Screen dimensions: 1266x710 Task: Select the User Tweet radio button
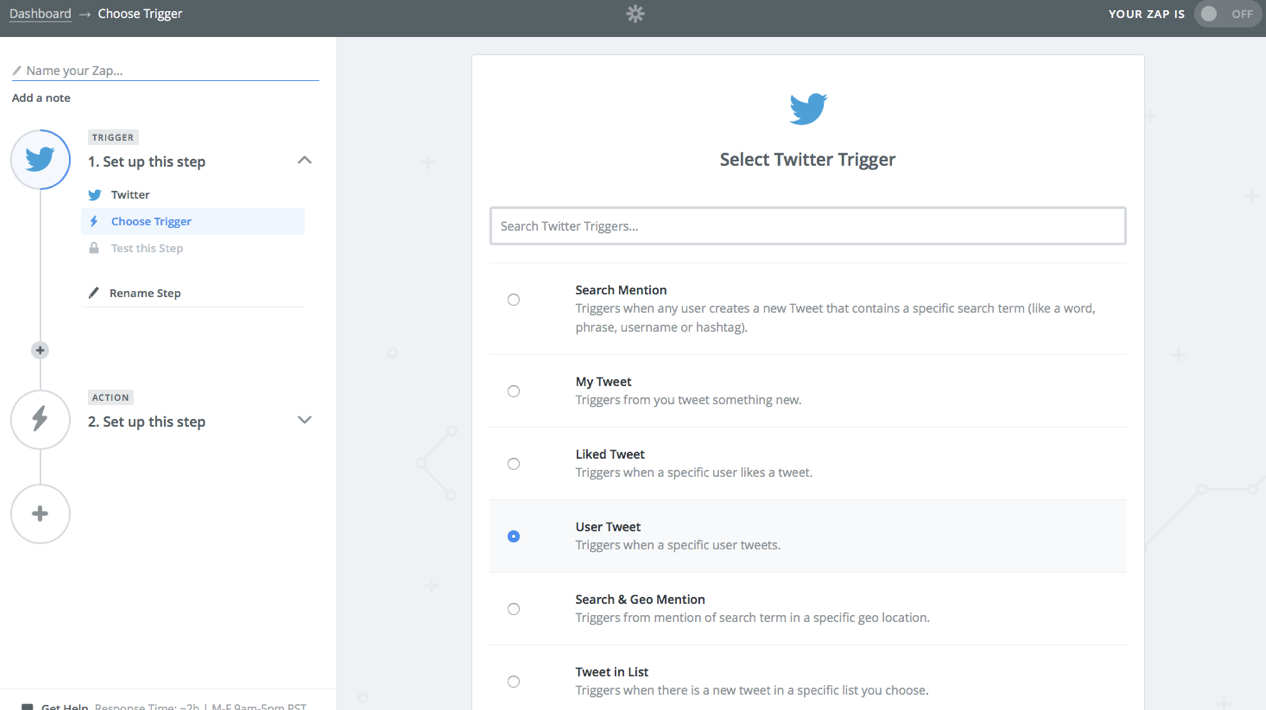point(514,536)
